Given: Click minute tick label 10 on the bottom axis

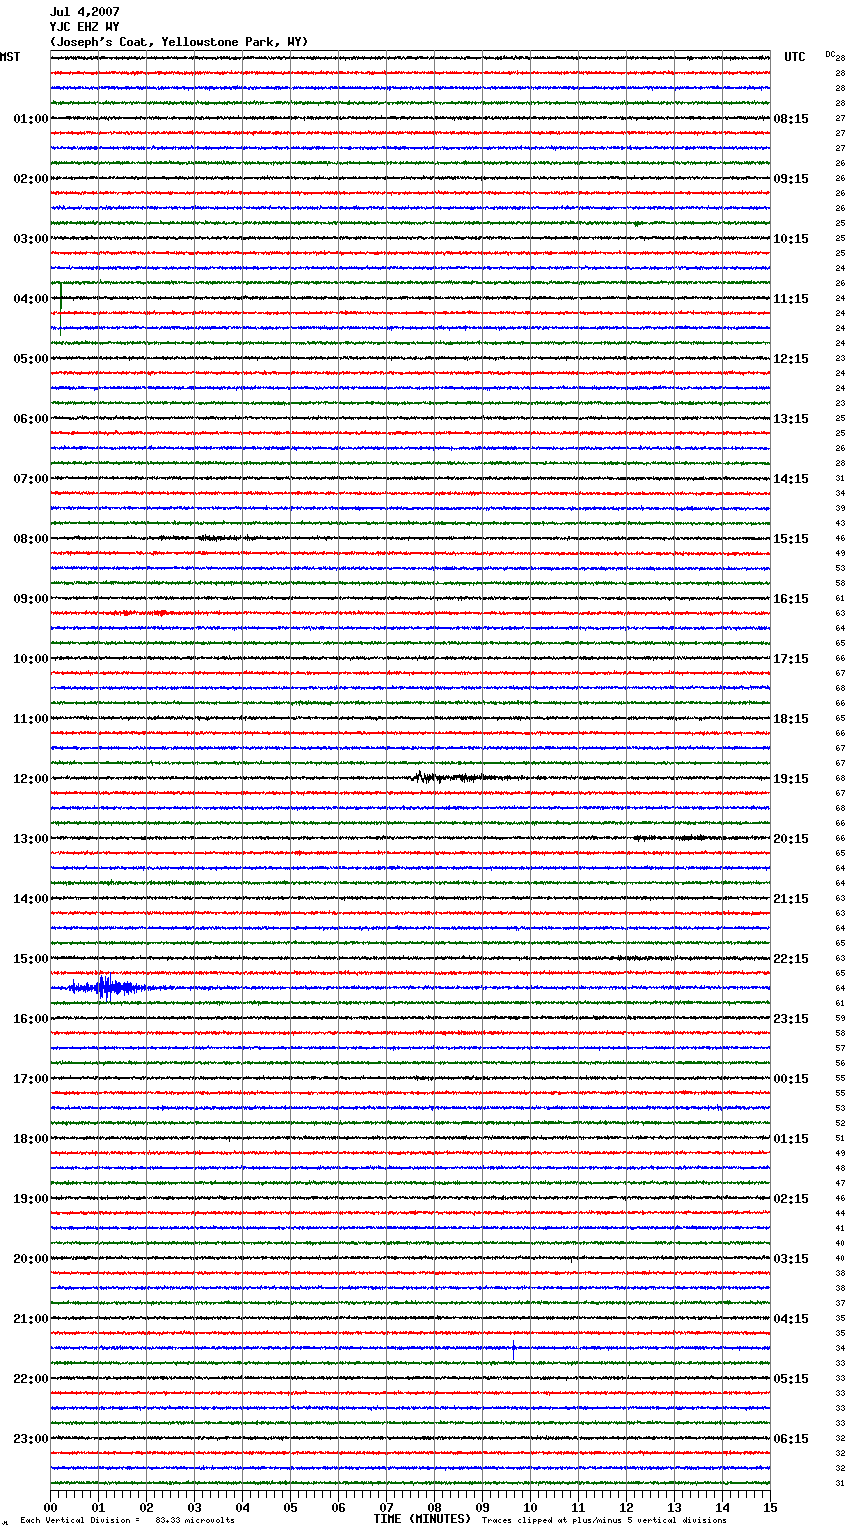Looking at the screenshot, I should (530, 1507).
